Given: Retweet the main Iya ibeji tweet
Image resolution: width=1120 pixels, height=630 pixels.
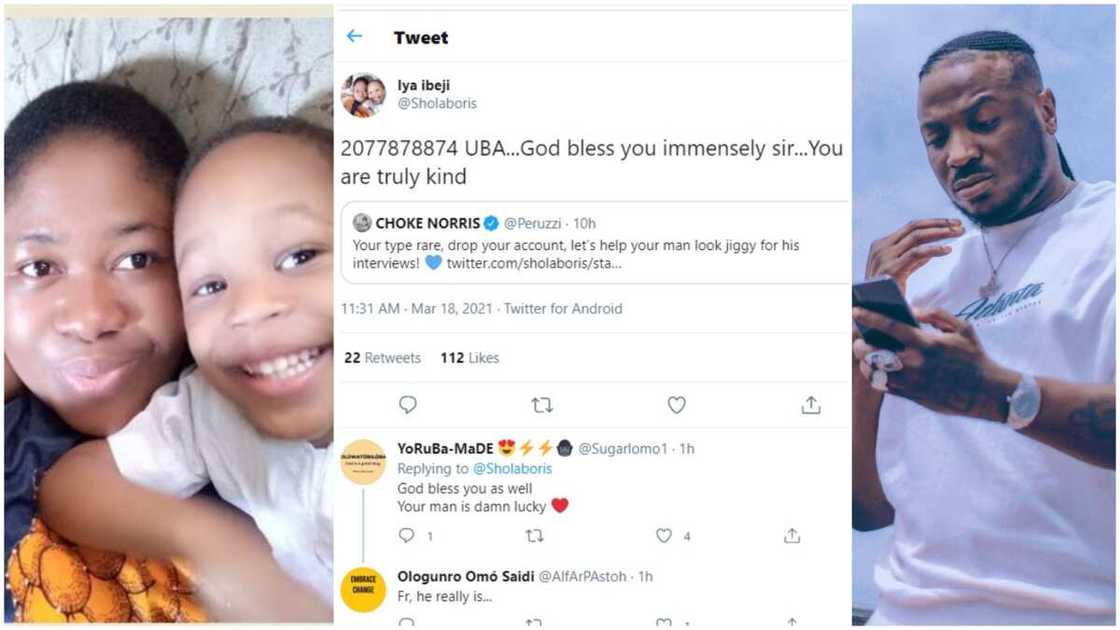Looking at the screenshot, I should (x=542, y=405).
